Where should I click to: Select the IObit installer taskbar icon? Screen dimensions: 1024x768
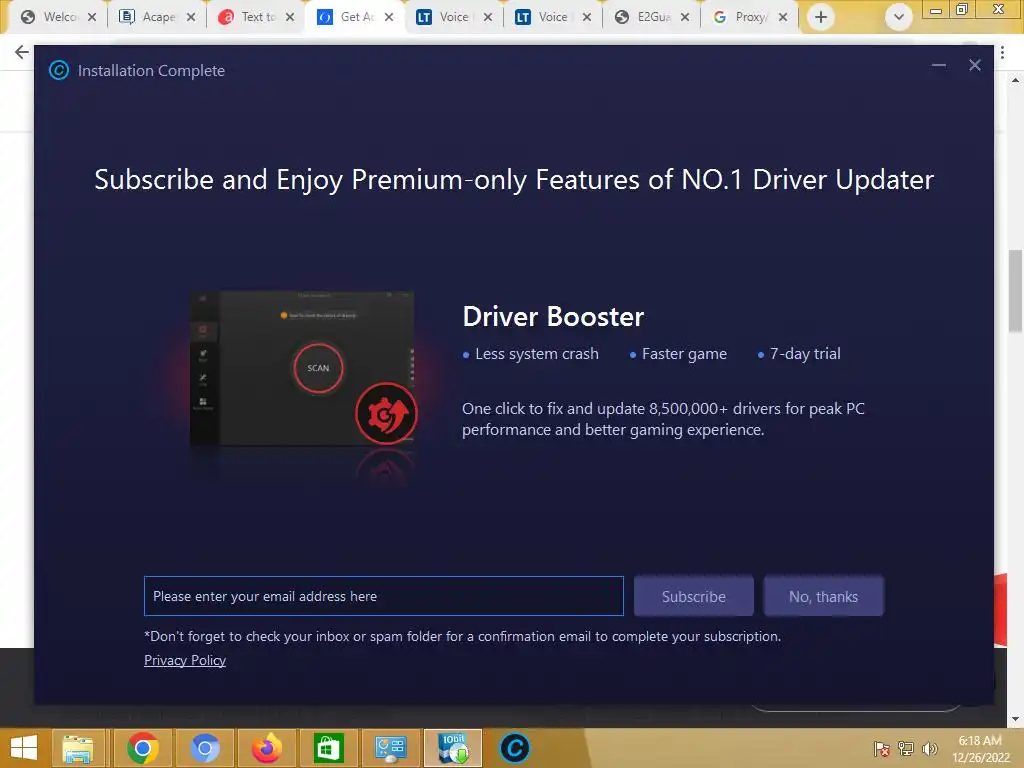(453, 748)
